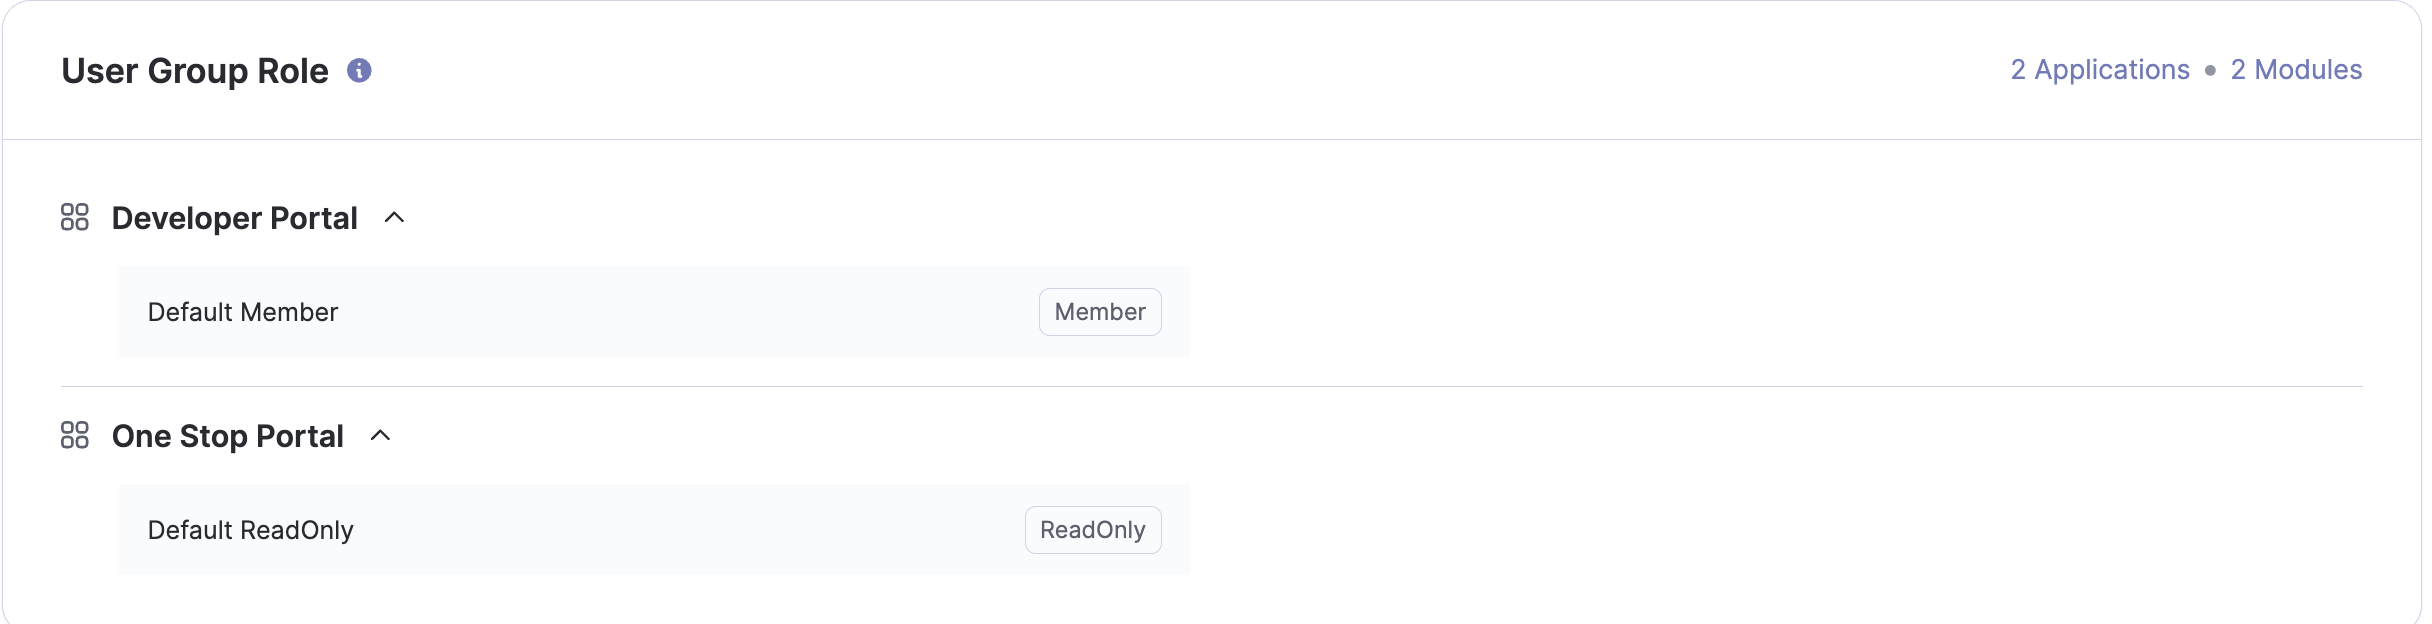Select the Developer Portal section title
2432x624 pixels.
(x=234, y=218)
